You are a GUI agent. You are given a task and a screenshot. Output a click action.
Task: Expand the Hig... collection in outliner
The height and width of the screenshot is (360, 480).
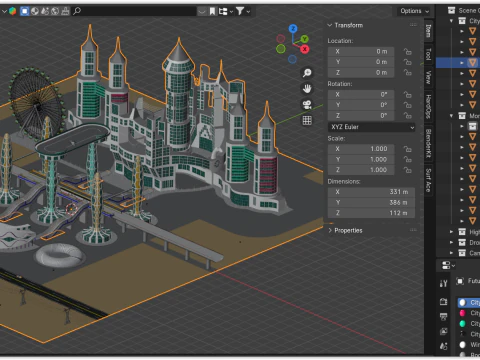click(451, 232)
